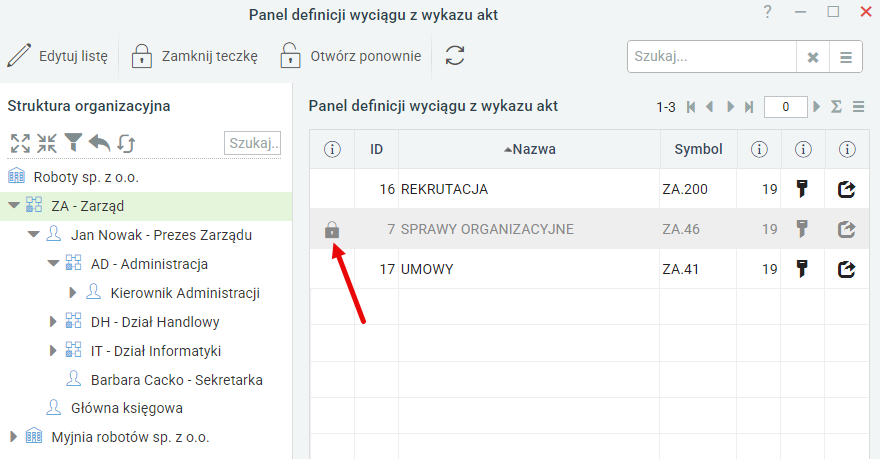
Task: Sort by Nazwa column header
Action: pos(529,149)
